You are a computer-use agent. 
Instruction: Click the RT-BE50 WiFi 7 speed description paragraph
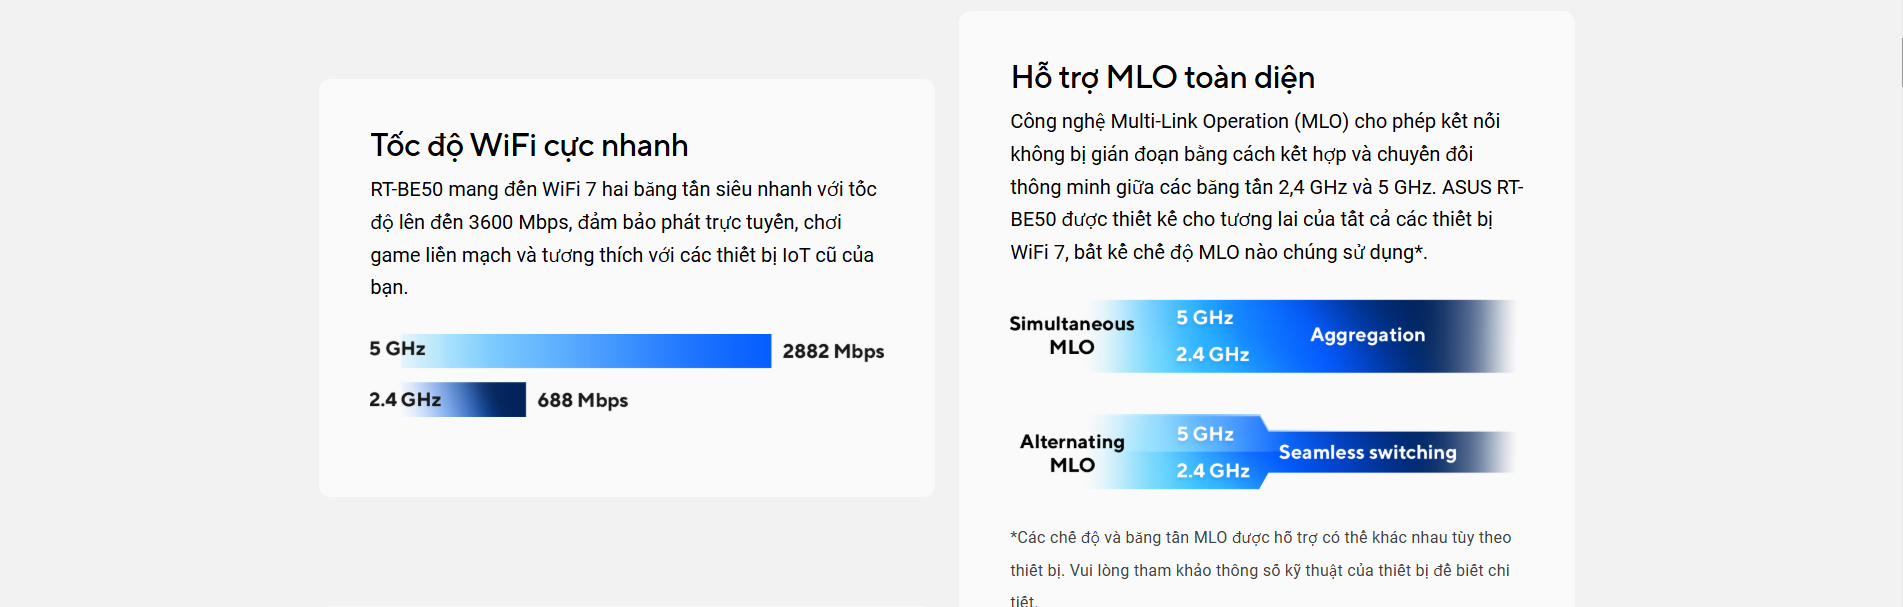622,238
